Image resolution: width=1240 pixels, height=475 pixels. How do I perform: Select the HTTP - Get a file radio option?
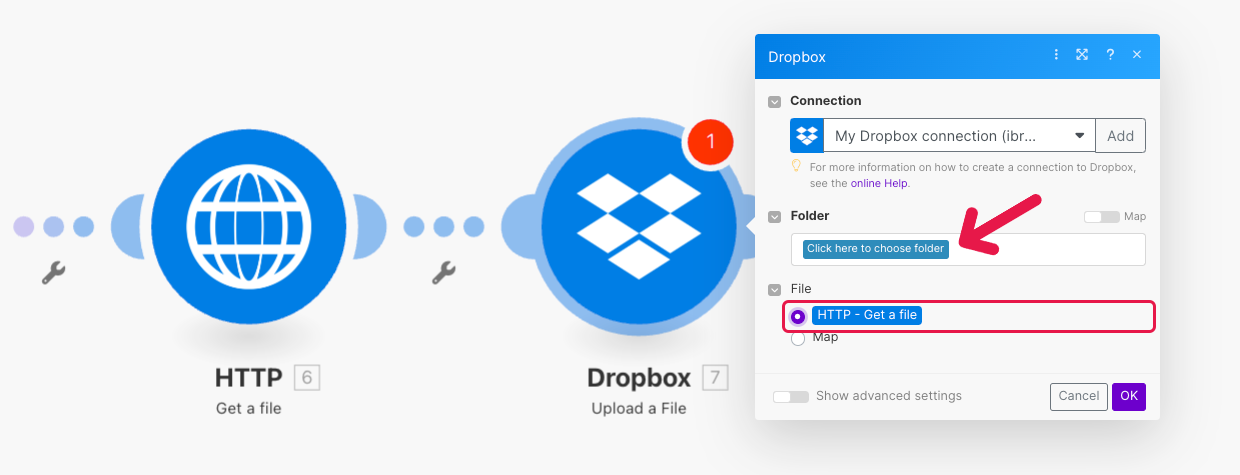point(798,316)
